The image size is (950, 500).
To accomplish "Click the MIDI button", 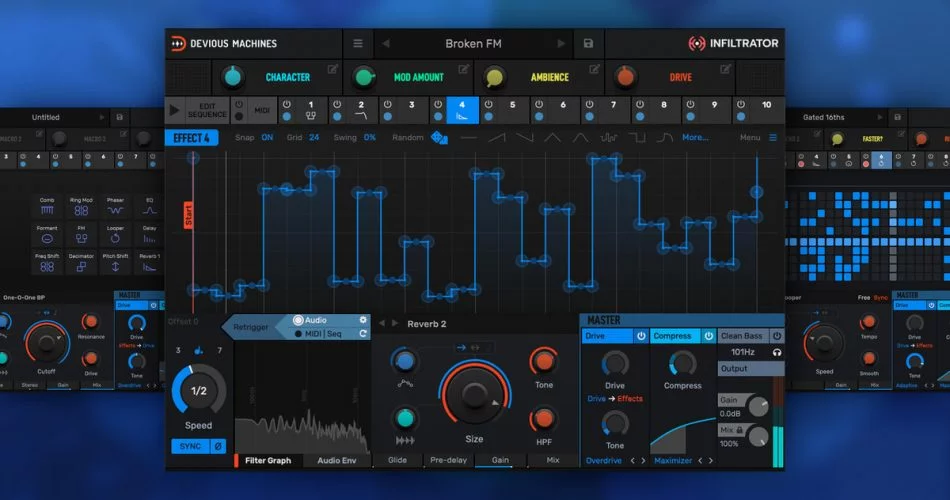I will click(x=262, y=110).
